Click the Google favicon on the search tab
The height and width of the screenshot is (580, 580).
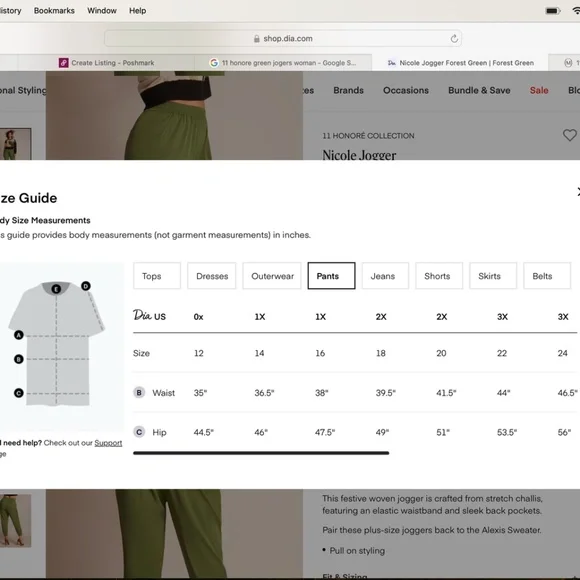pyautogui.click(x=214, y=63)
